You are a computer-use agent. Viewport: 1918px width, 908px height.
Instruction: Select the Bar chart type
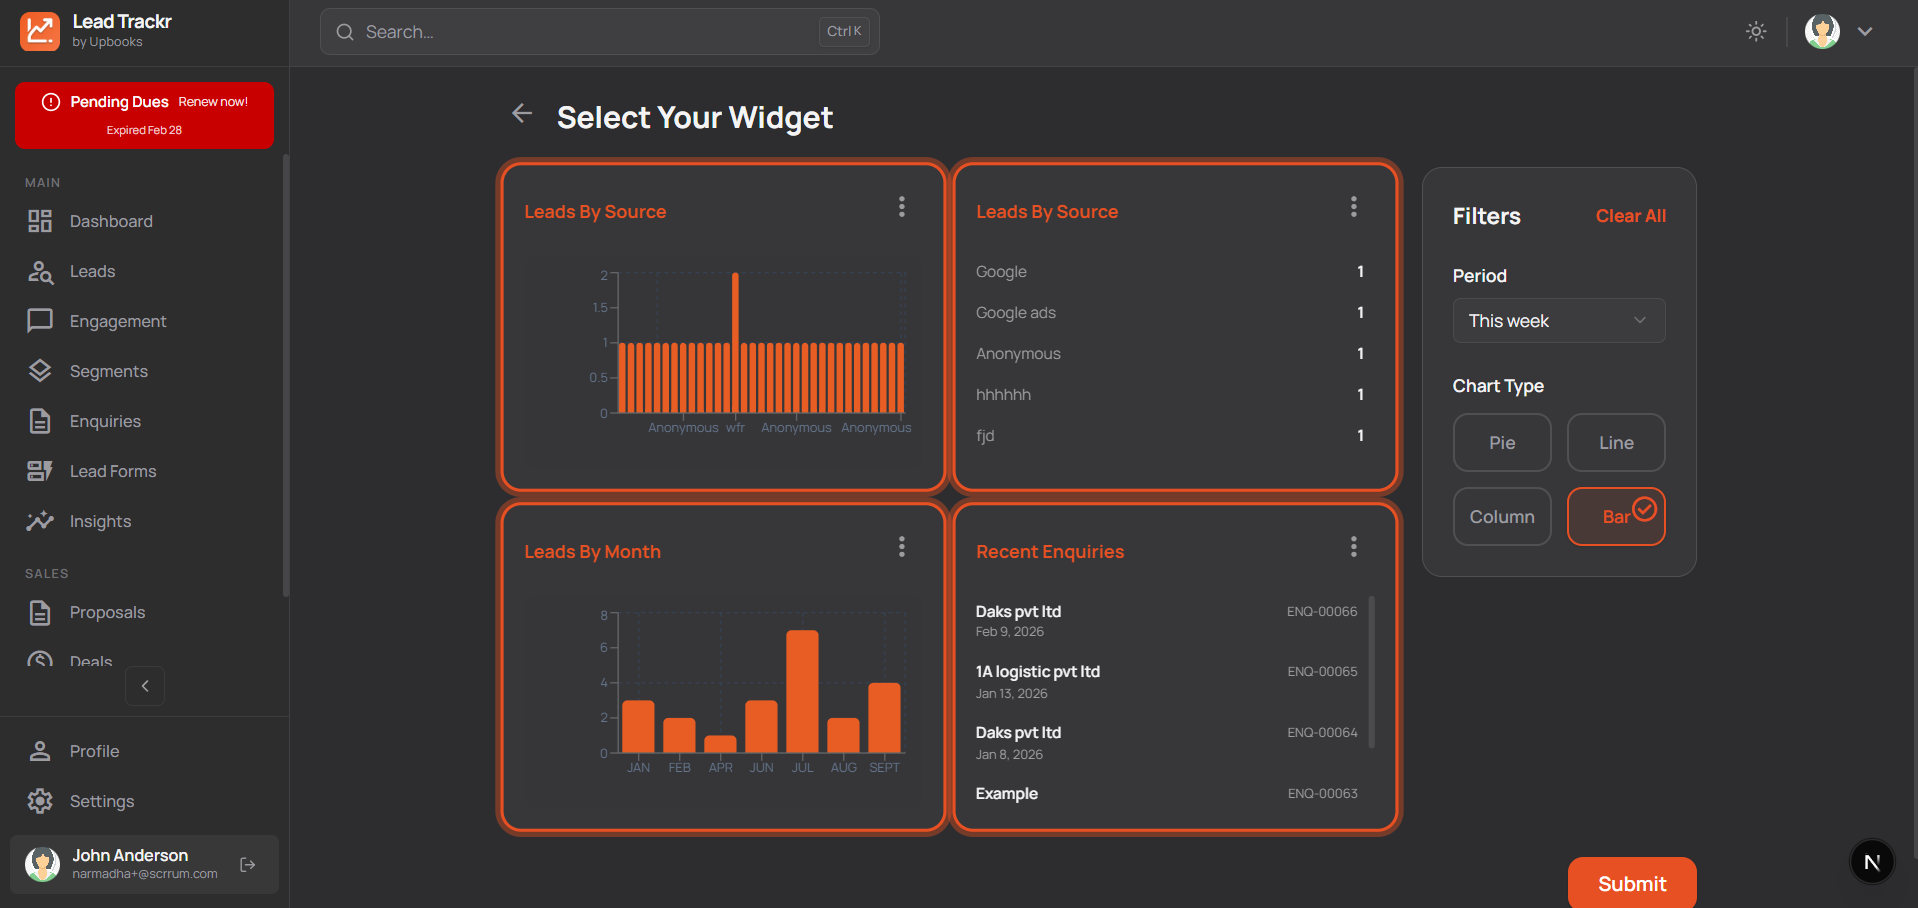[1616, 516]
